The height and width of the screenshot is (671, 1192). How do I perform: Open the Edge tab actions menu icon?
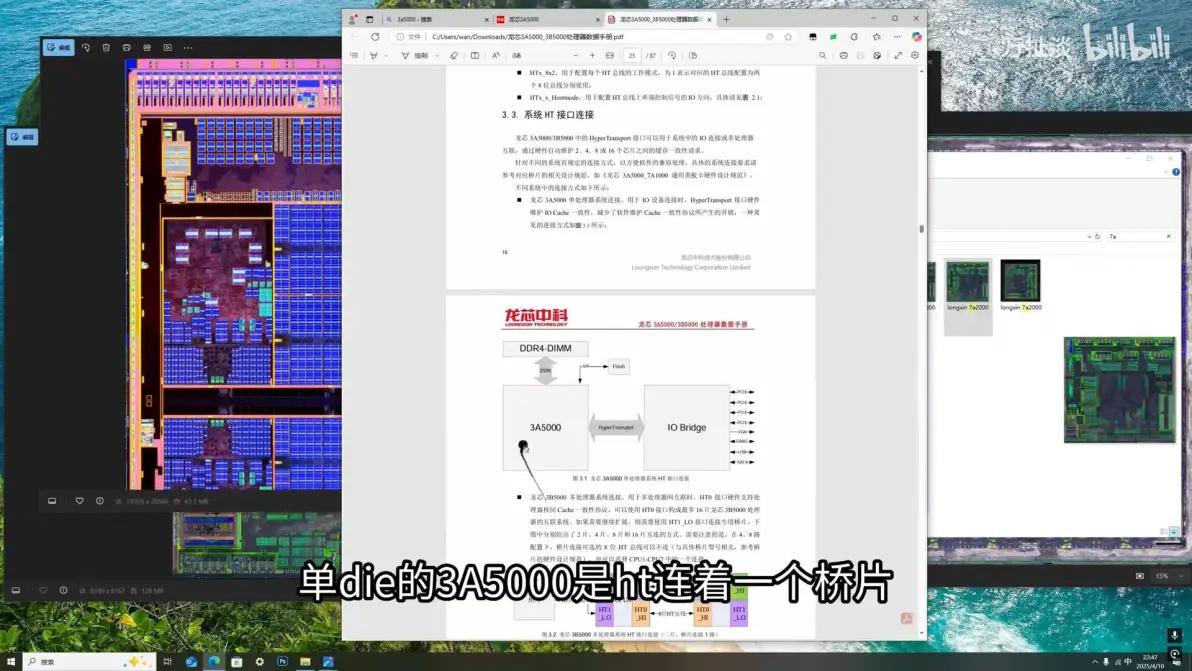pos(369,19)
